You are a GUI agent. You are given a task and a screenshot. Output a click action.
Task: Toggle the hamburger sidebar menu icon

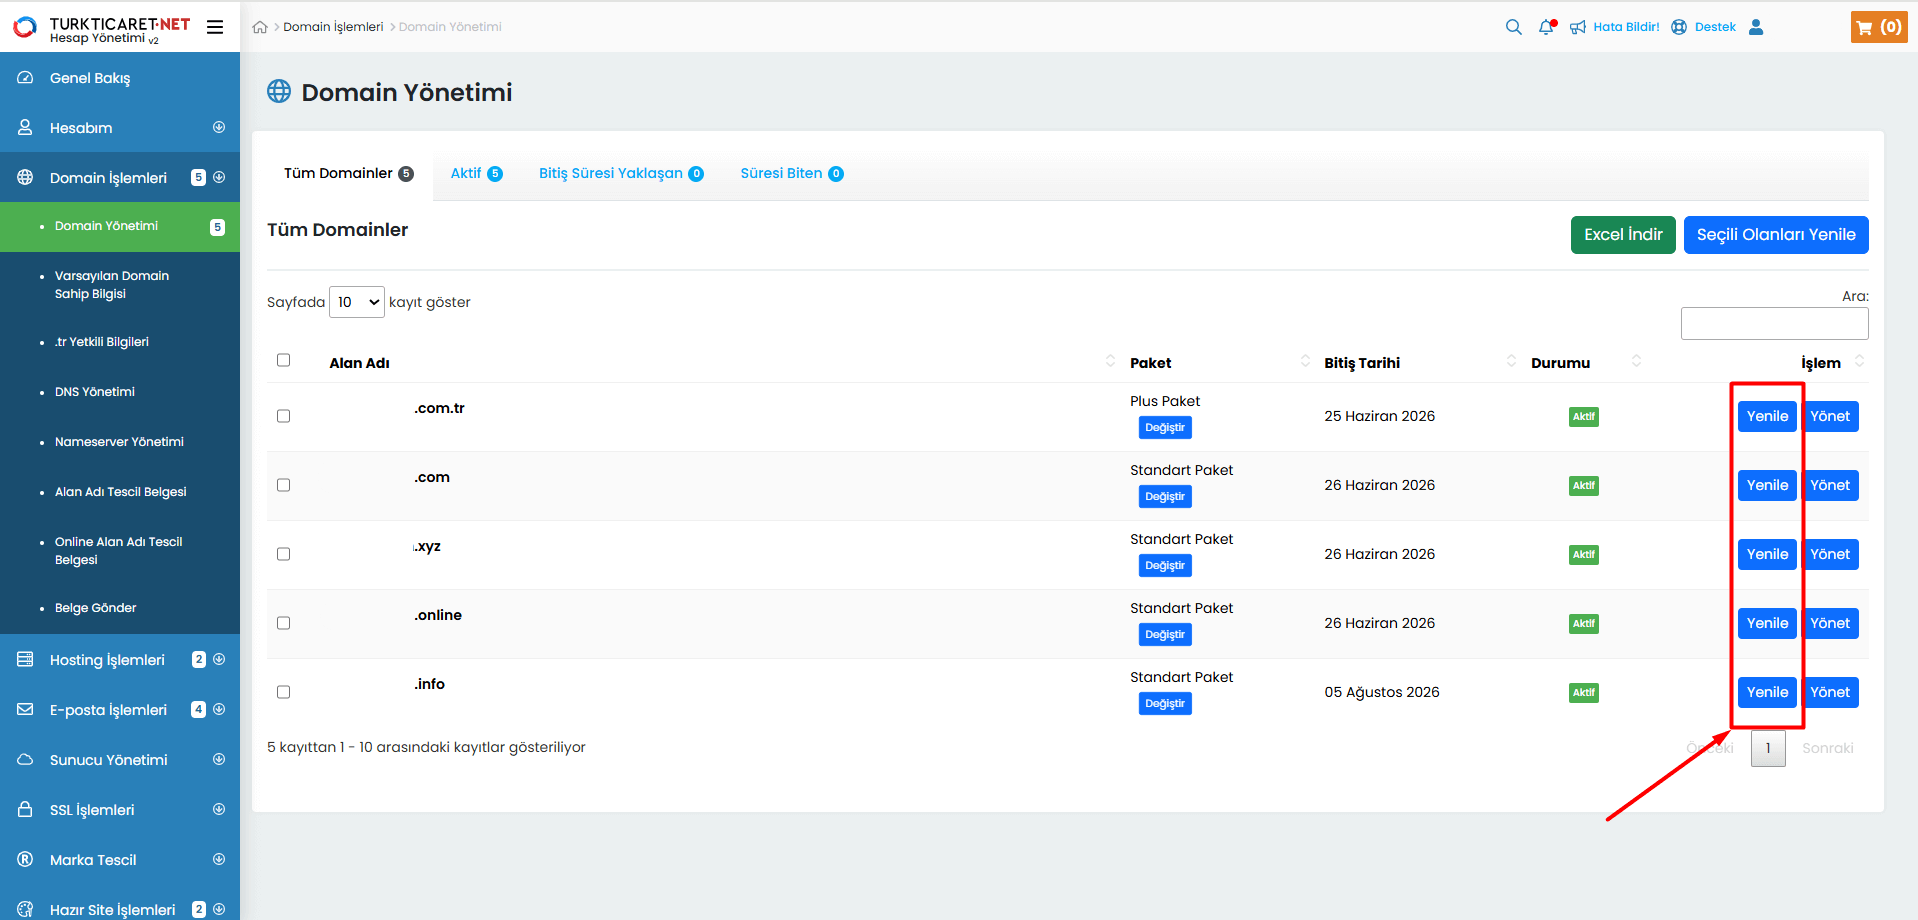click(x=215, y=27)
